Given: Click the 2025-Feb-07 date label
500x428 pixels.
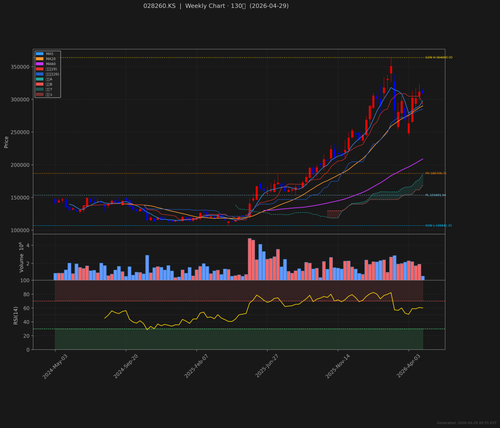Looking at the screenshot, I should coord(197,366).
